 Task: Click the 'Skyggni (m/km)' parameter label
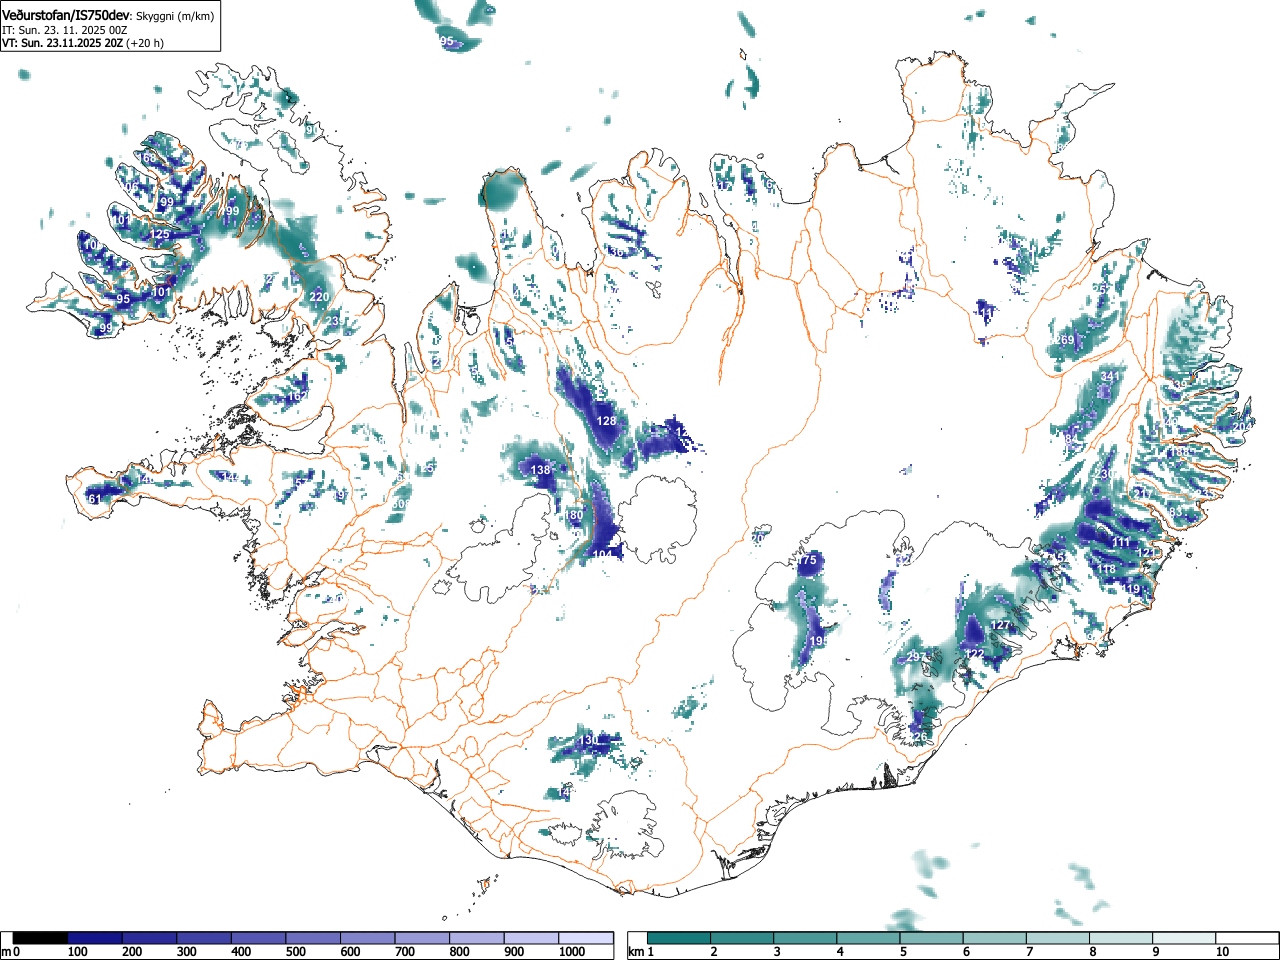coord(175,17)
